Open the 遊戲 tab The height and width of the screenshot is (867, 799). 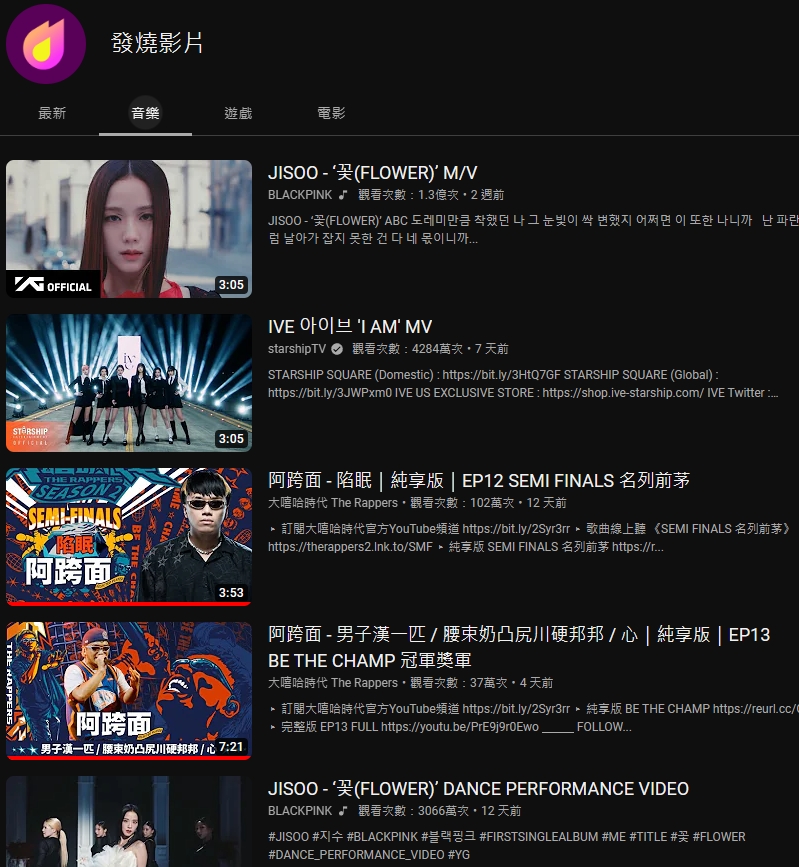pyautogui.click(x=238, y=113)
